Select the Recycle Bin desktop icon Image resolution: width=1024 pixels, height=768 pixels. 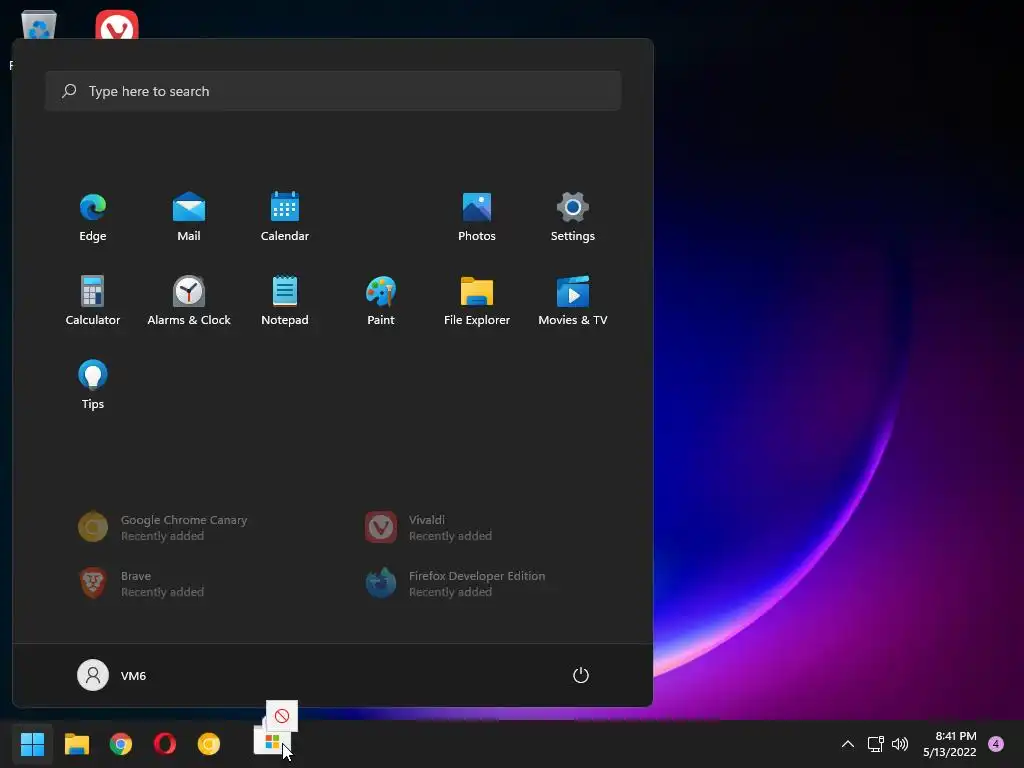click(x=39, y=25)
